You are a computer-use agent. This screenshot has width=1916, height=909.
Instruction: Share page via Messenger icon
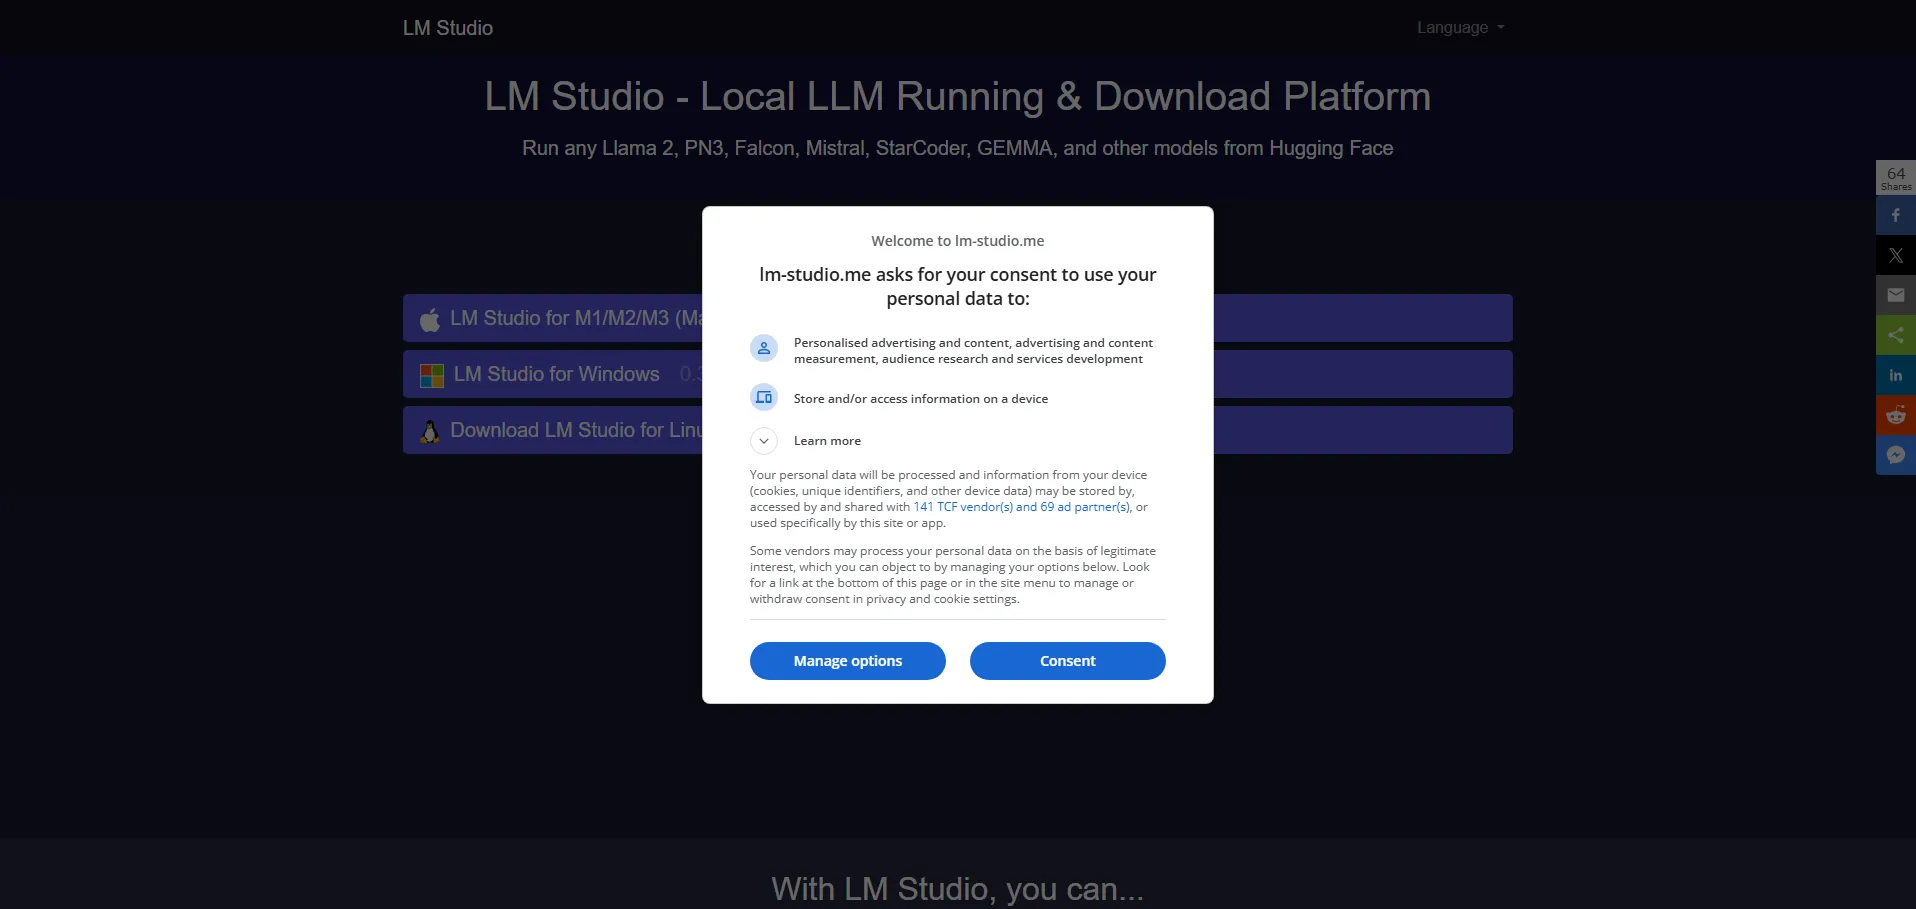(x=1895, y=456)
